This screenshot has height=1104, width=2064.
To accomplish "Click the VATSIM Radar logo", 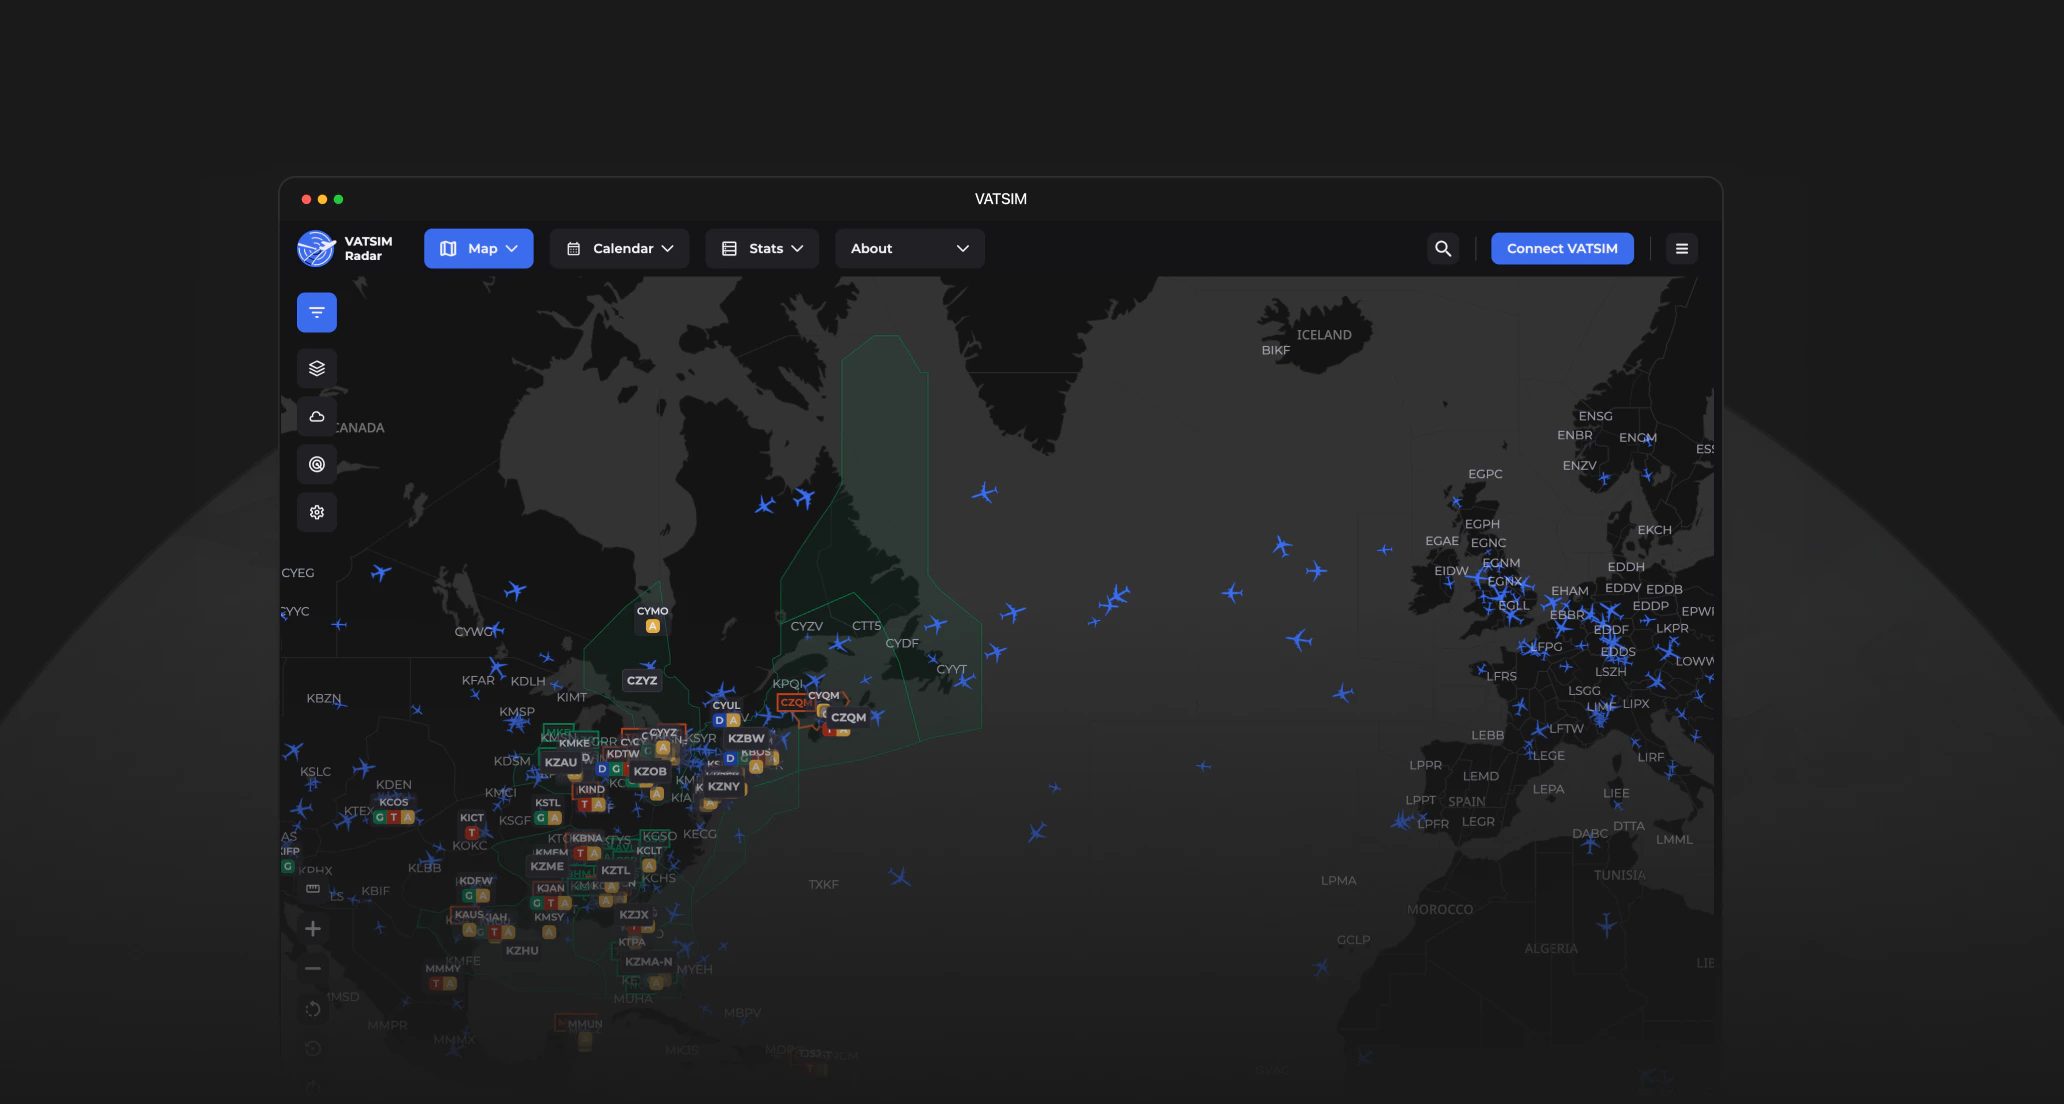I will point(345,248).
